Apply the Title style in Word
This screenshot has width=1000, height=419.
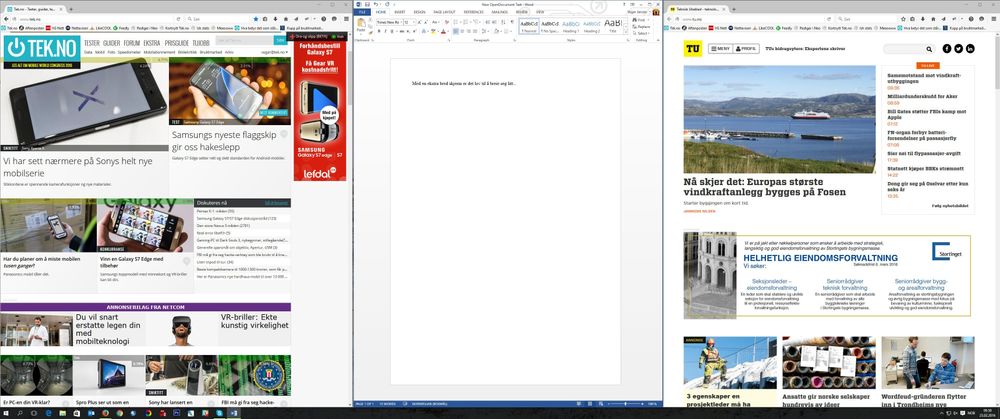(613, 26)
